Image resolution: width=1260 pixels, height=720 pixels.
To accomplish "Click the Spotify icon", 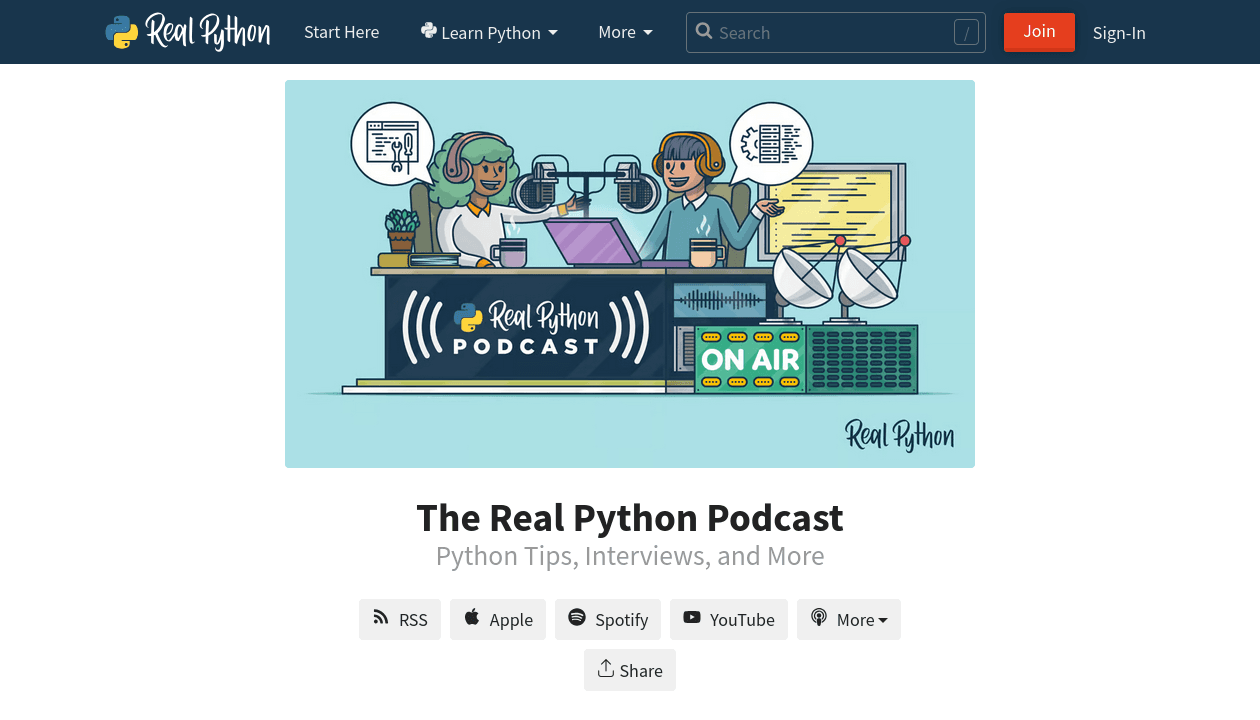I will [x=579, y=618].
